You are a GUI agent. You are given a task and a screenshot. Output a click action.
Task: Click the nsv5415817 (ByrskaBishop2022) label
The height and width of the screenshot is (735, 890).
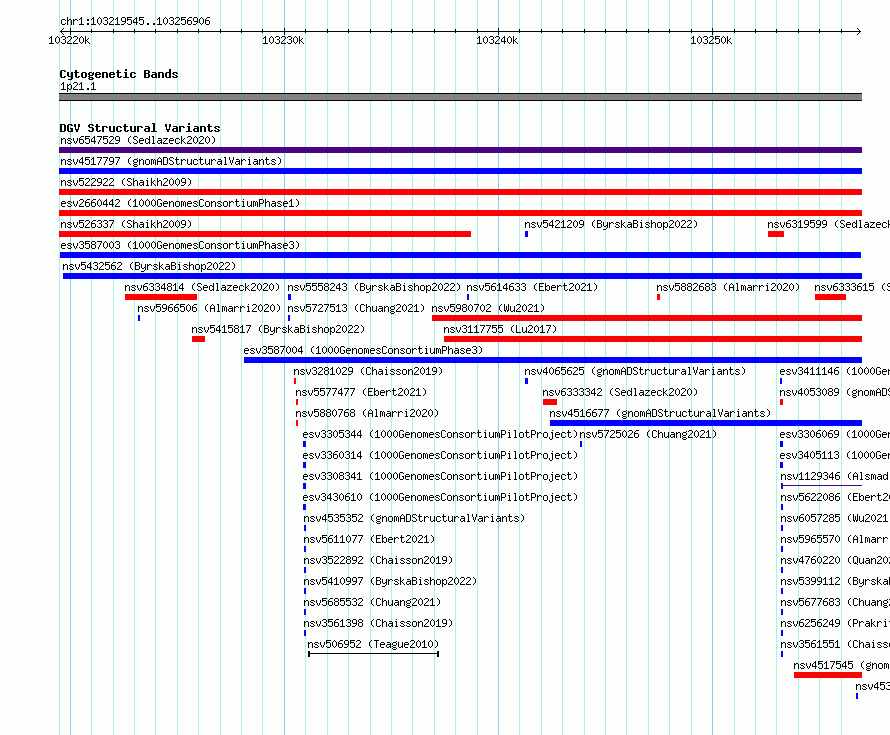[278, 329]
